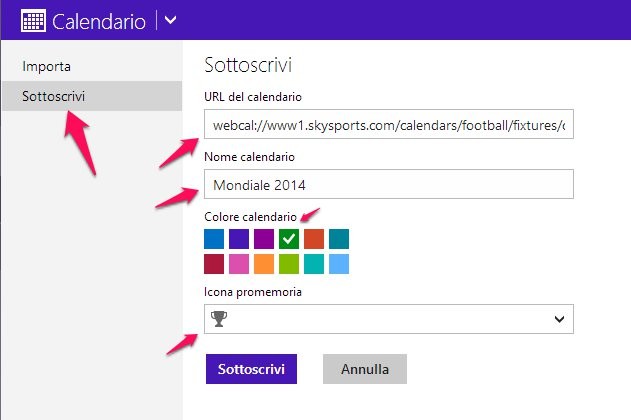Click the URL del calendario input field
The image size is (631, 420).
click(389, 124)
